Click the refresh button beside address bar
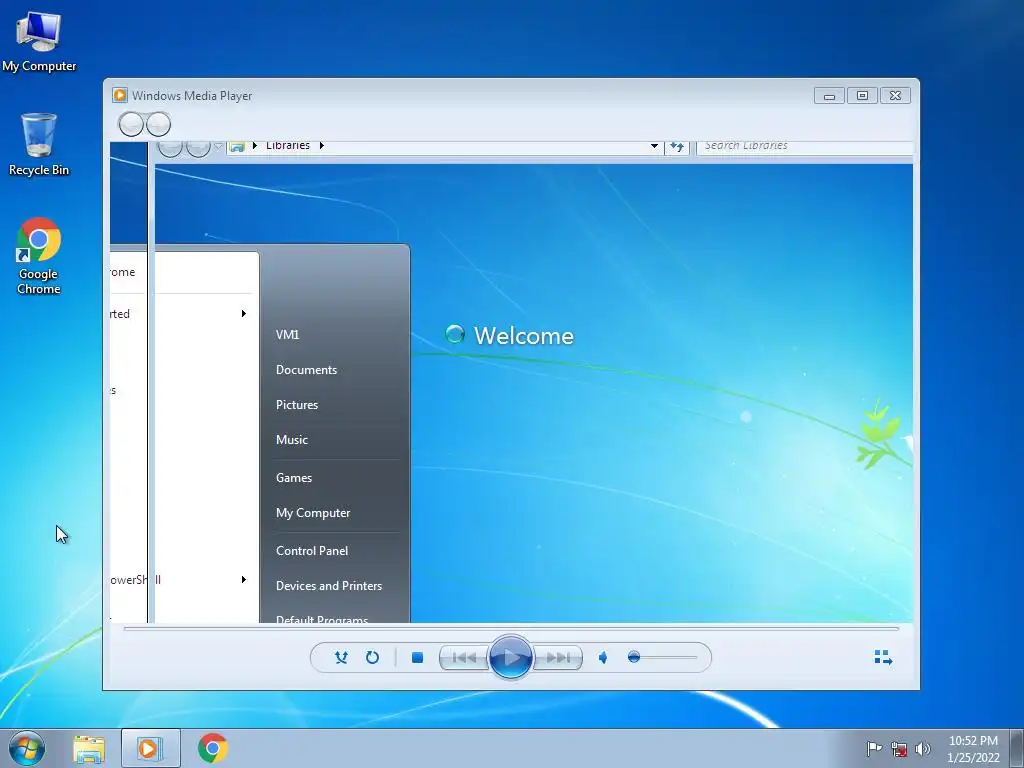The image size is (1024, 768). [x=677, y=146]
